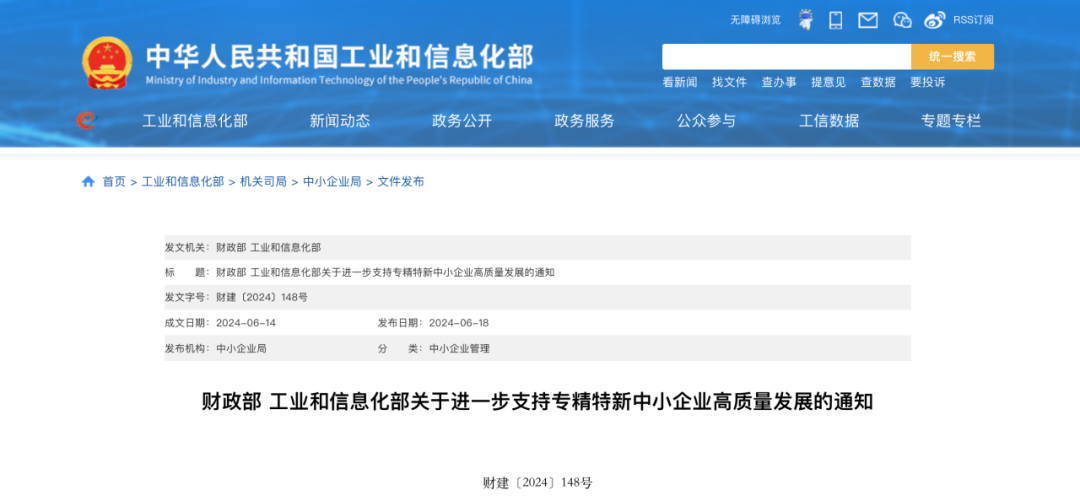Click the red swirl icon in navigation bar
The width and height of the screenshot is (1080, 501).
point(87,121)
